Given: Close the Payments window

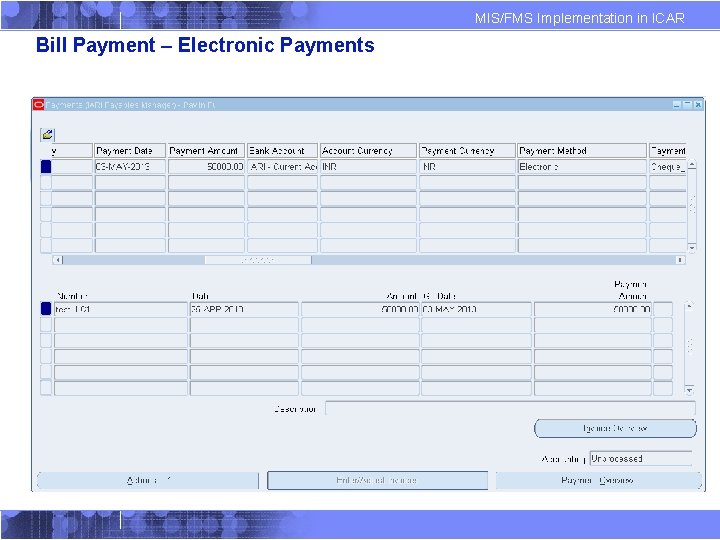Looking at the screenshot, I should click(x=698, y=105).
